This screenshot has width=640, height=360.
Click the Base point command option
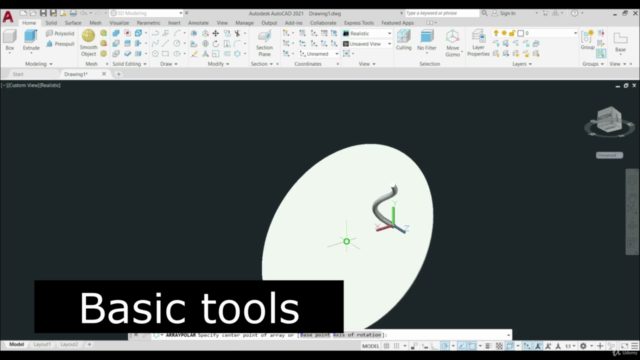[315, 335]
